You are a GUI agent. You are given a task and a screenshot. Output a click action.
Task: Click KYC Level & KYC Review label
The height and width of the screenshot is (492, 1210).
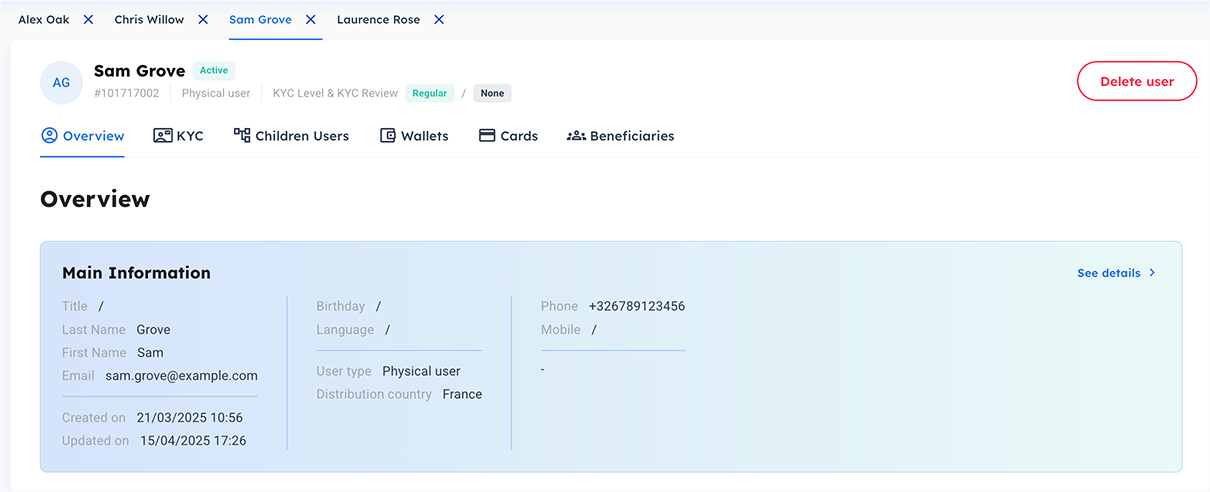(x=335, y=93)
